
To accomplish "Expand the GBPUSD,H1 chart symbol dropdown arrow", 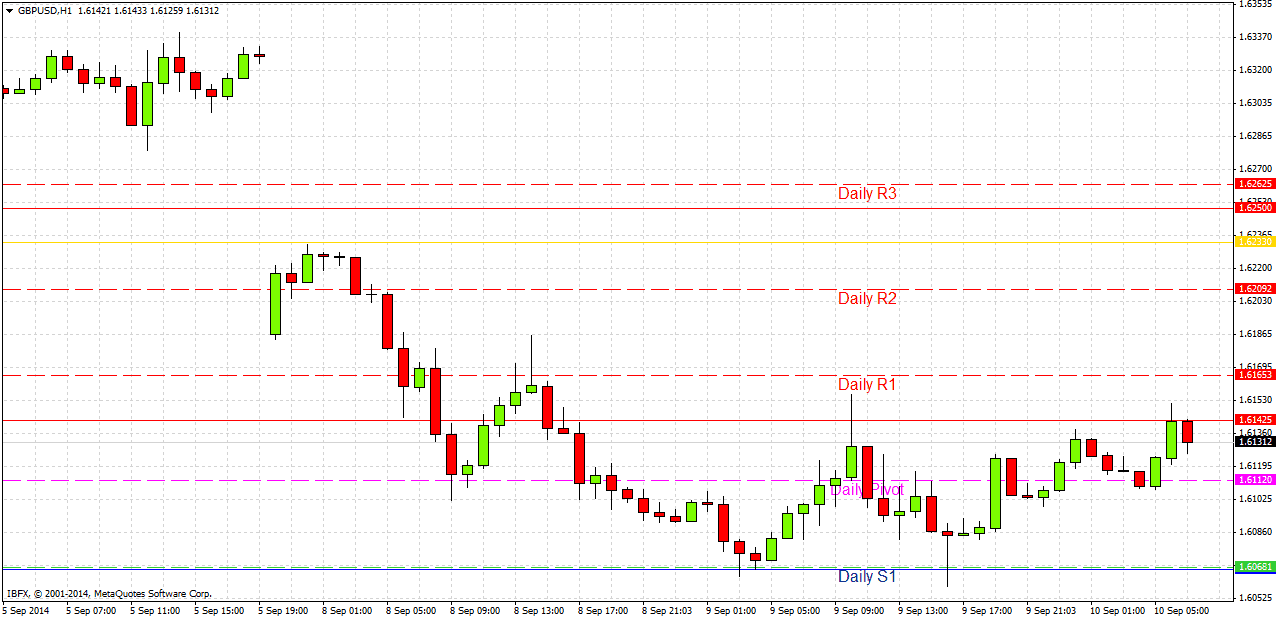I will click(x=8, y=10).
